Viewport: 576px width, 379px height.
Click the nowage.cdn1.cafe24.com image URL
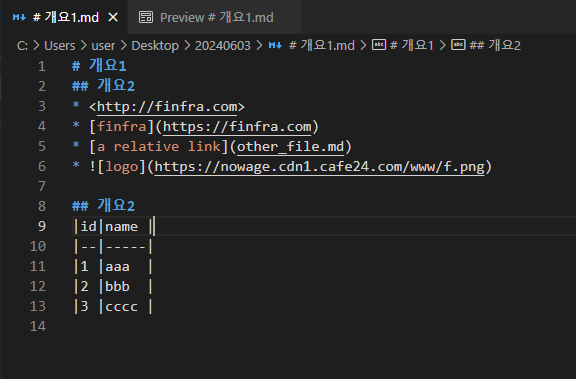pyautogui.click(x=320, y=167)
